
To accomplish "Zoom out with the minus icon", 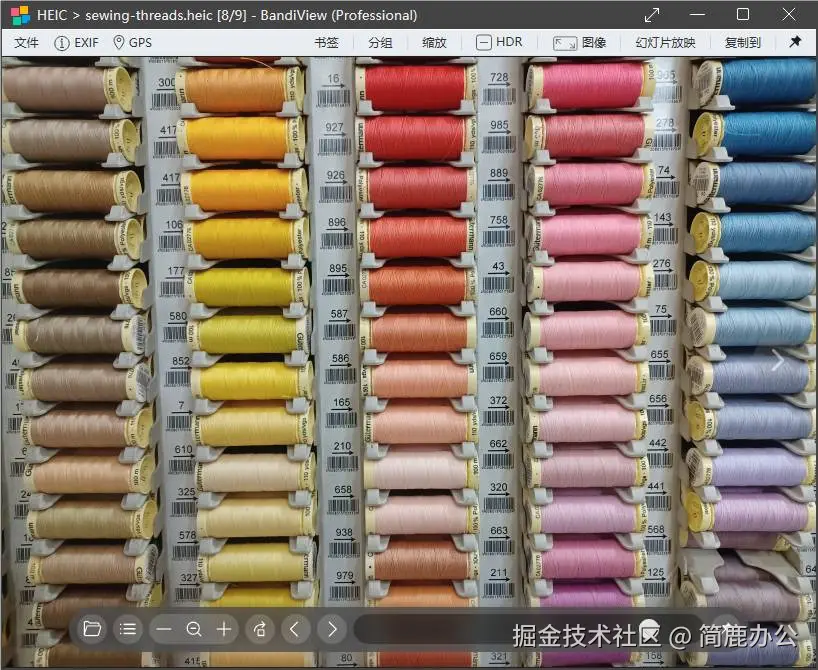I will coord(164,629).
